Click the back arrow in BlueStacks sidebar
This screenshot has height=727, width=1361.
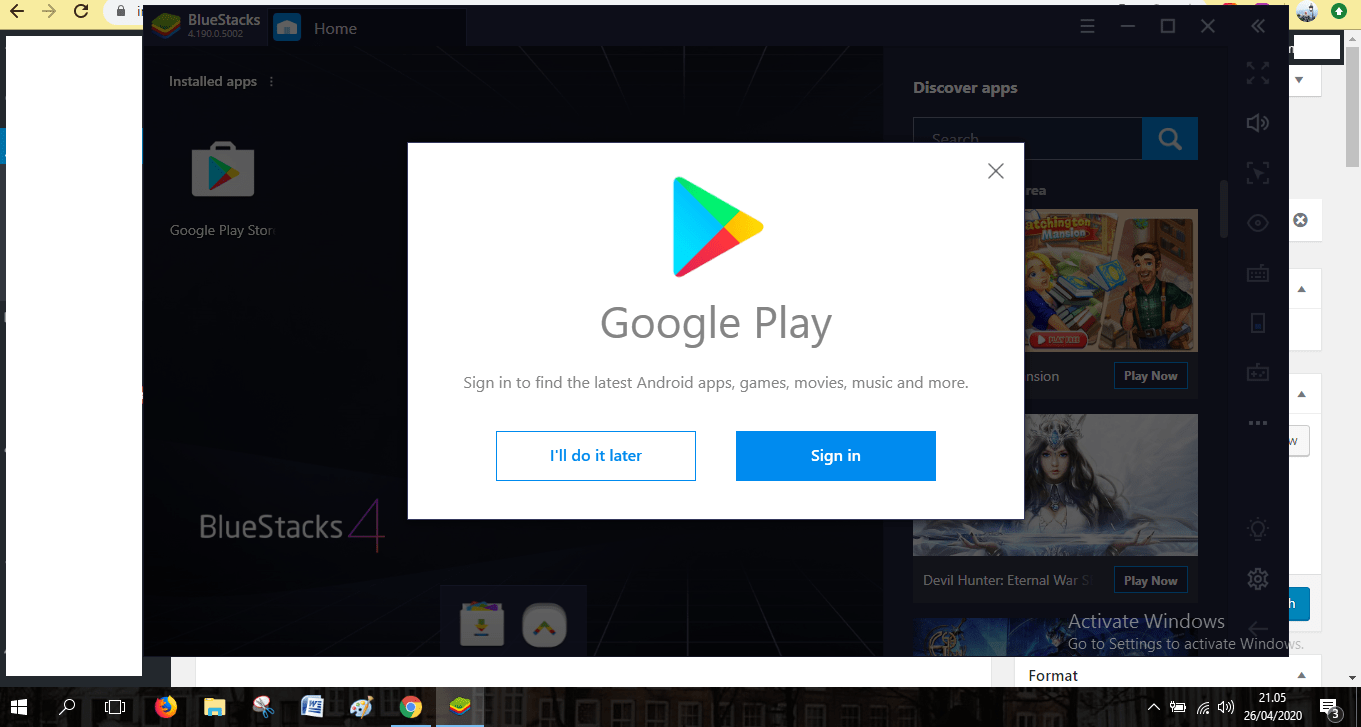tap(1258, 628)
